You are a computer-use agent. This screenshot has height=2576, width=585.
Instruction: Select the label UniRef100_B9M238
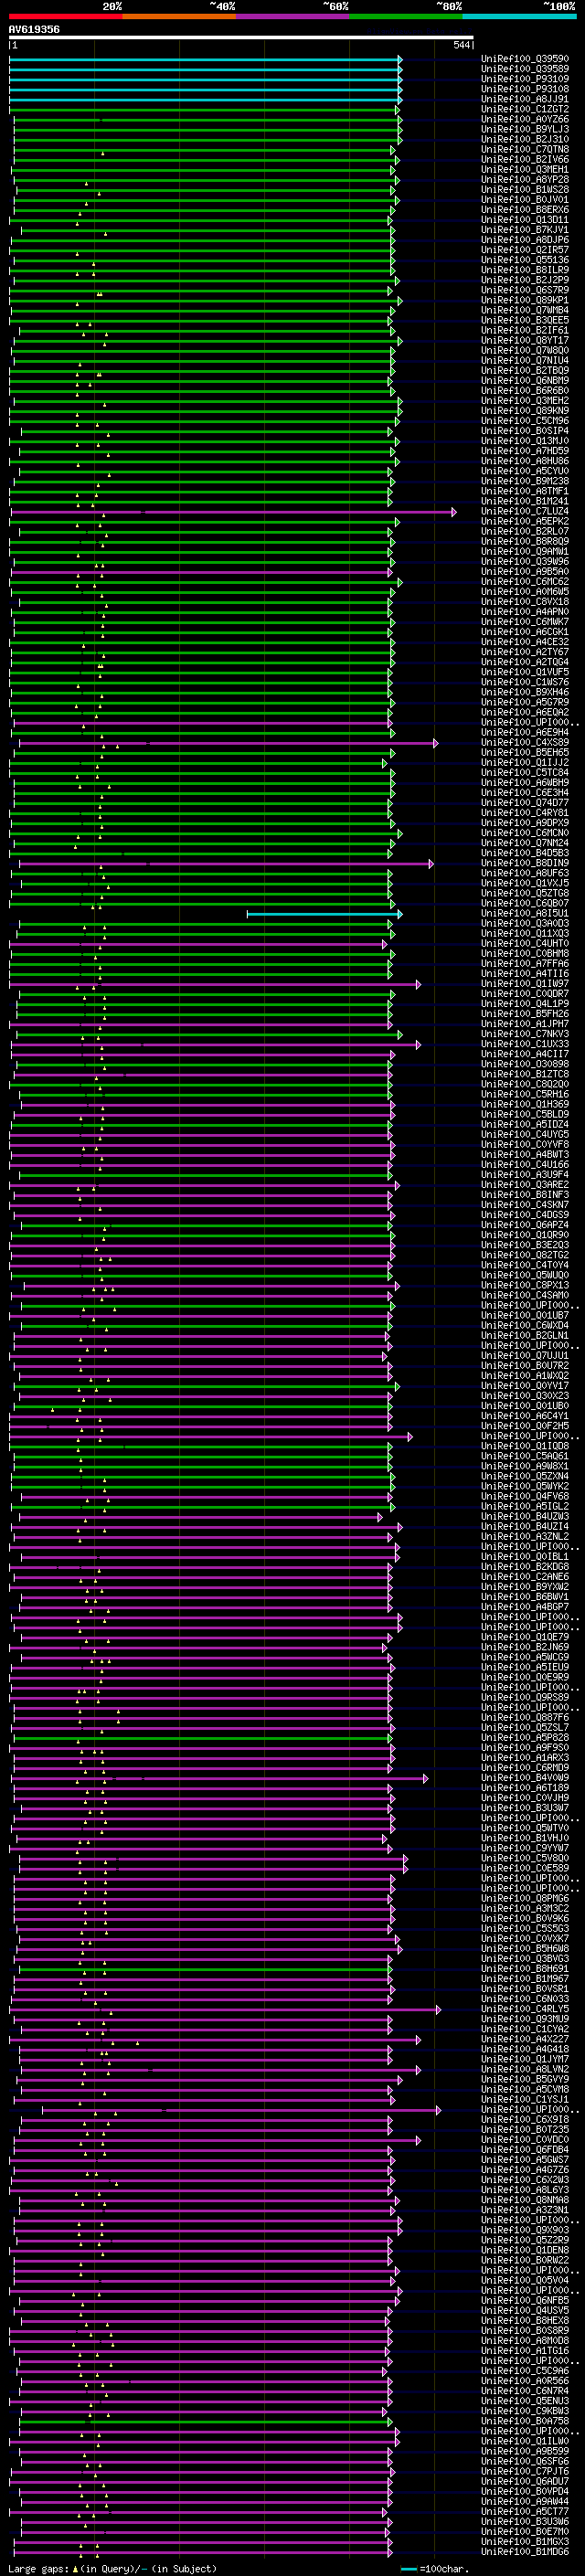click(525, 481)
